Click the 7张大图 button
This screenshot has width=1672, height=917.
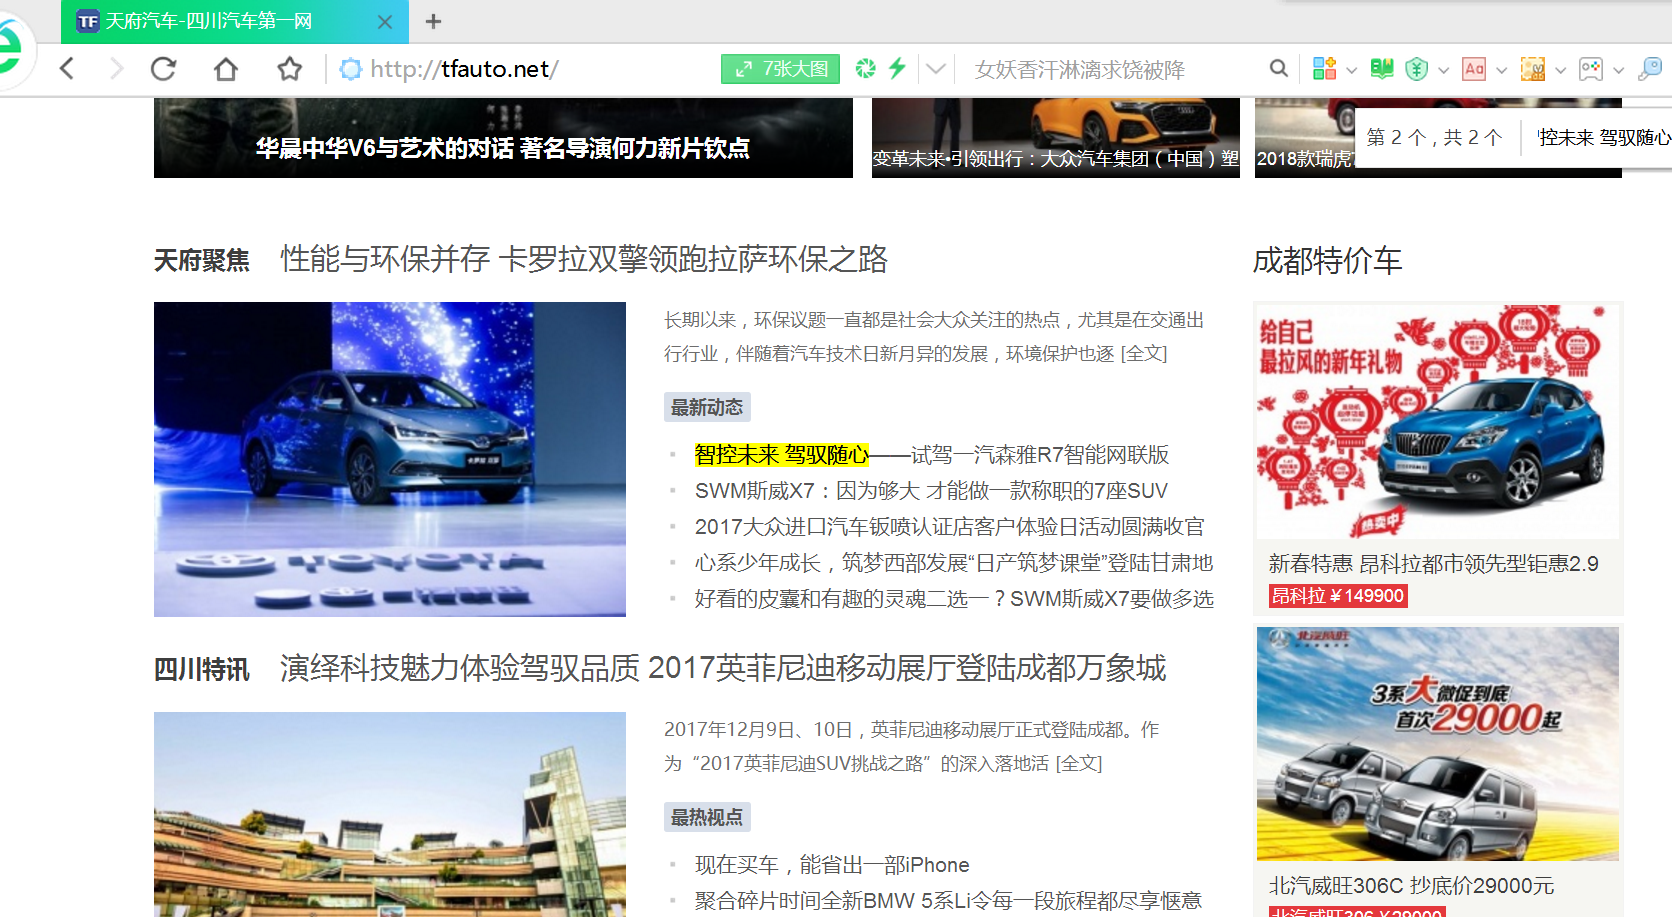(780, 69)
